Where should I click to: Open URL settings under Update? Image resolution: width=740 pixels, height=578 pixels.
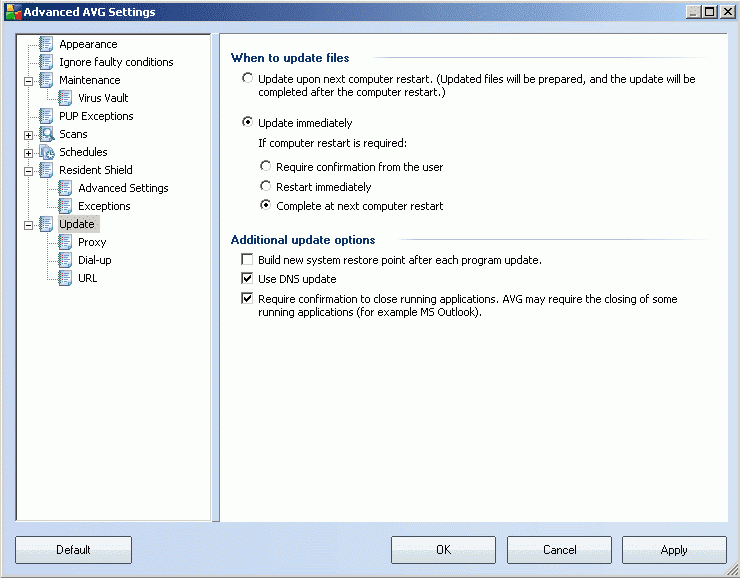coord(88,278)
